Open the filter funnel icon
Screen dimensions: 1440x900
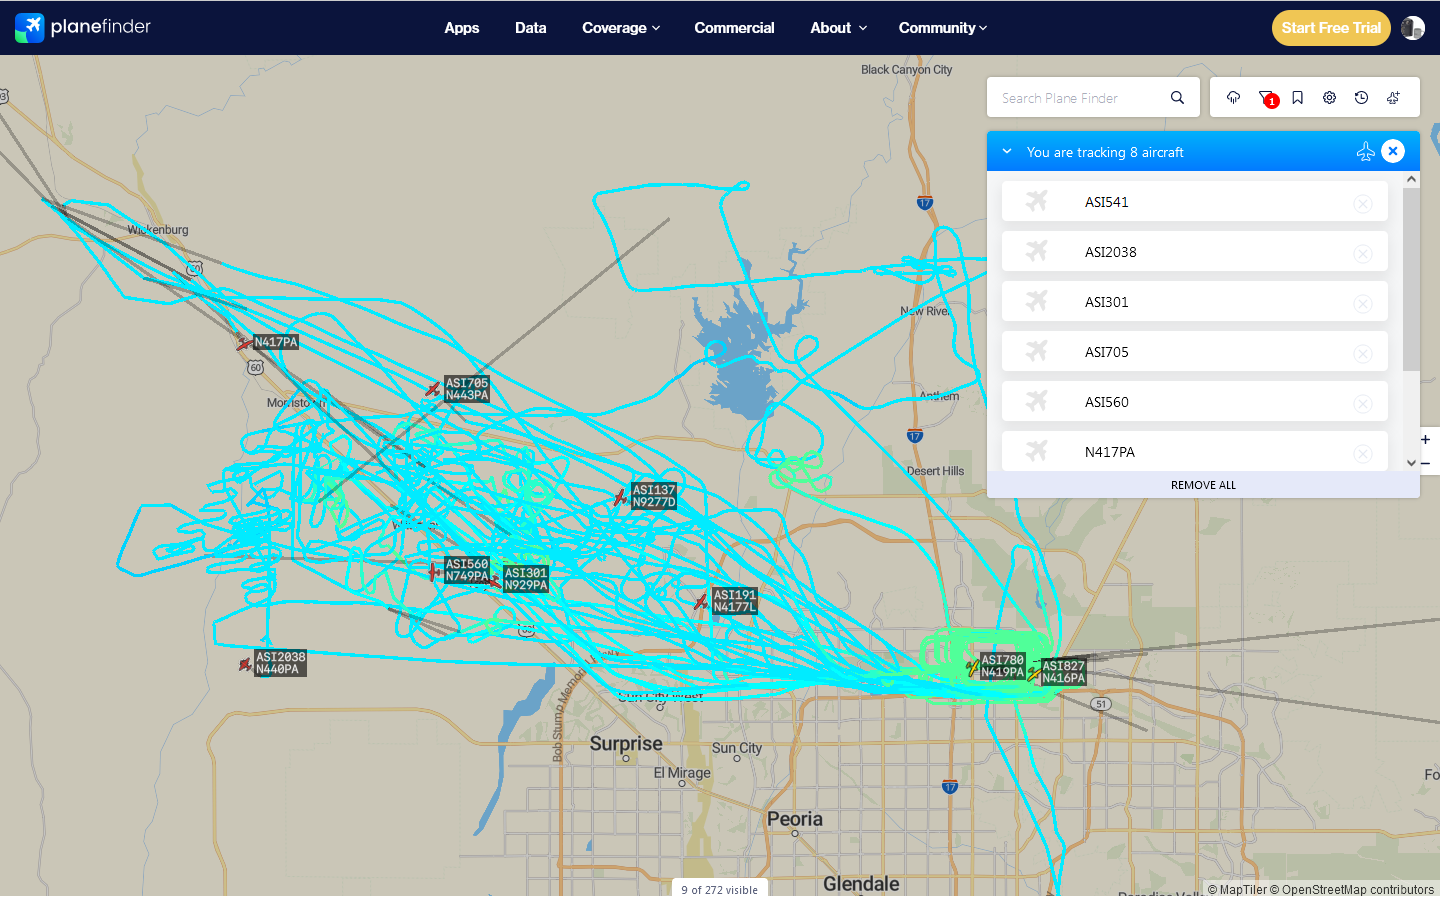coord(1267,98)
